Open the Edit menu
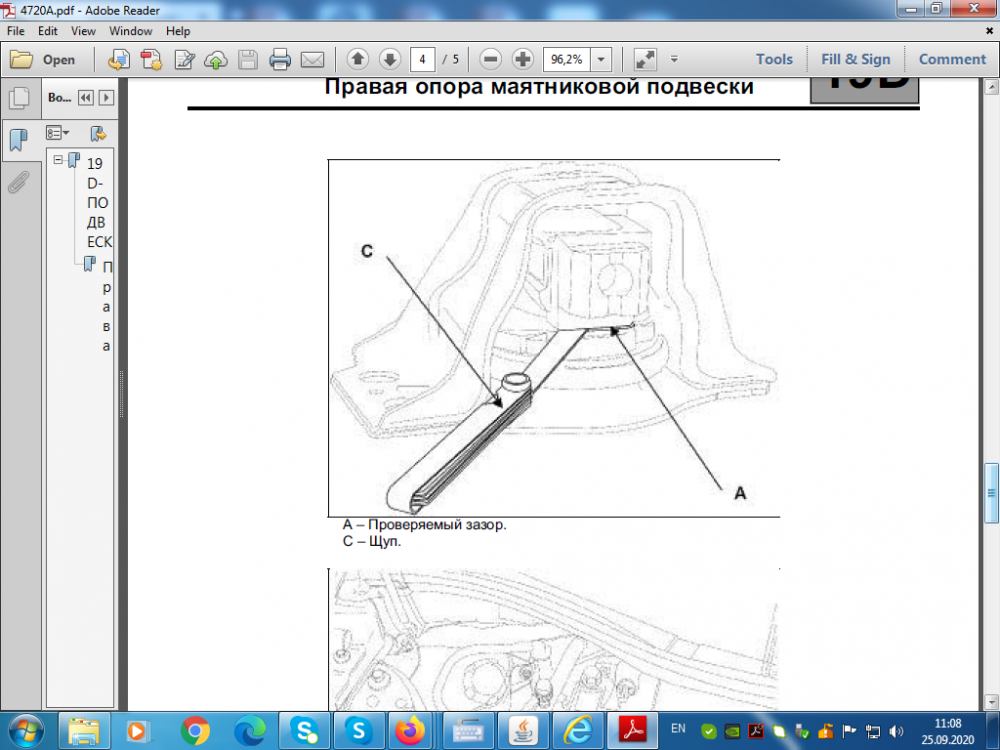The width and height of the screenshot is (1000, 750). tap(48, 31)
